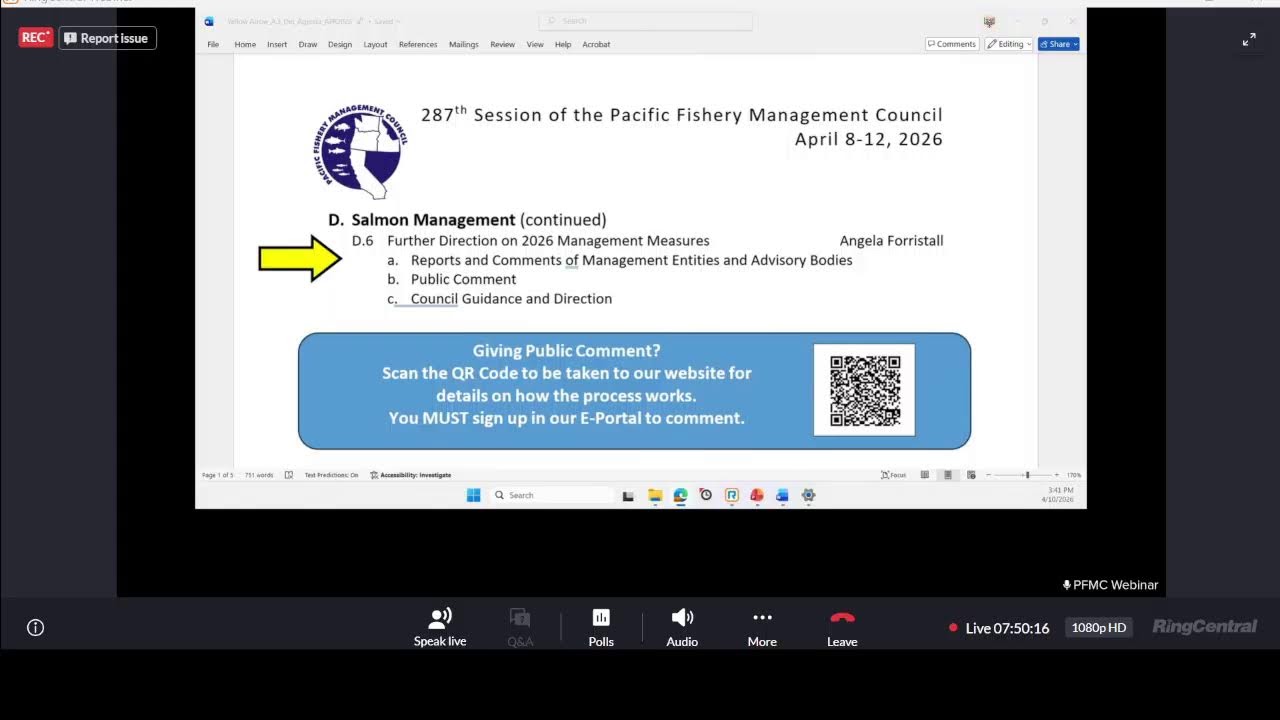Switch to the References tab

(x=418, y=45)
